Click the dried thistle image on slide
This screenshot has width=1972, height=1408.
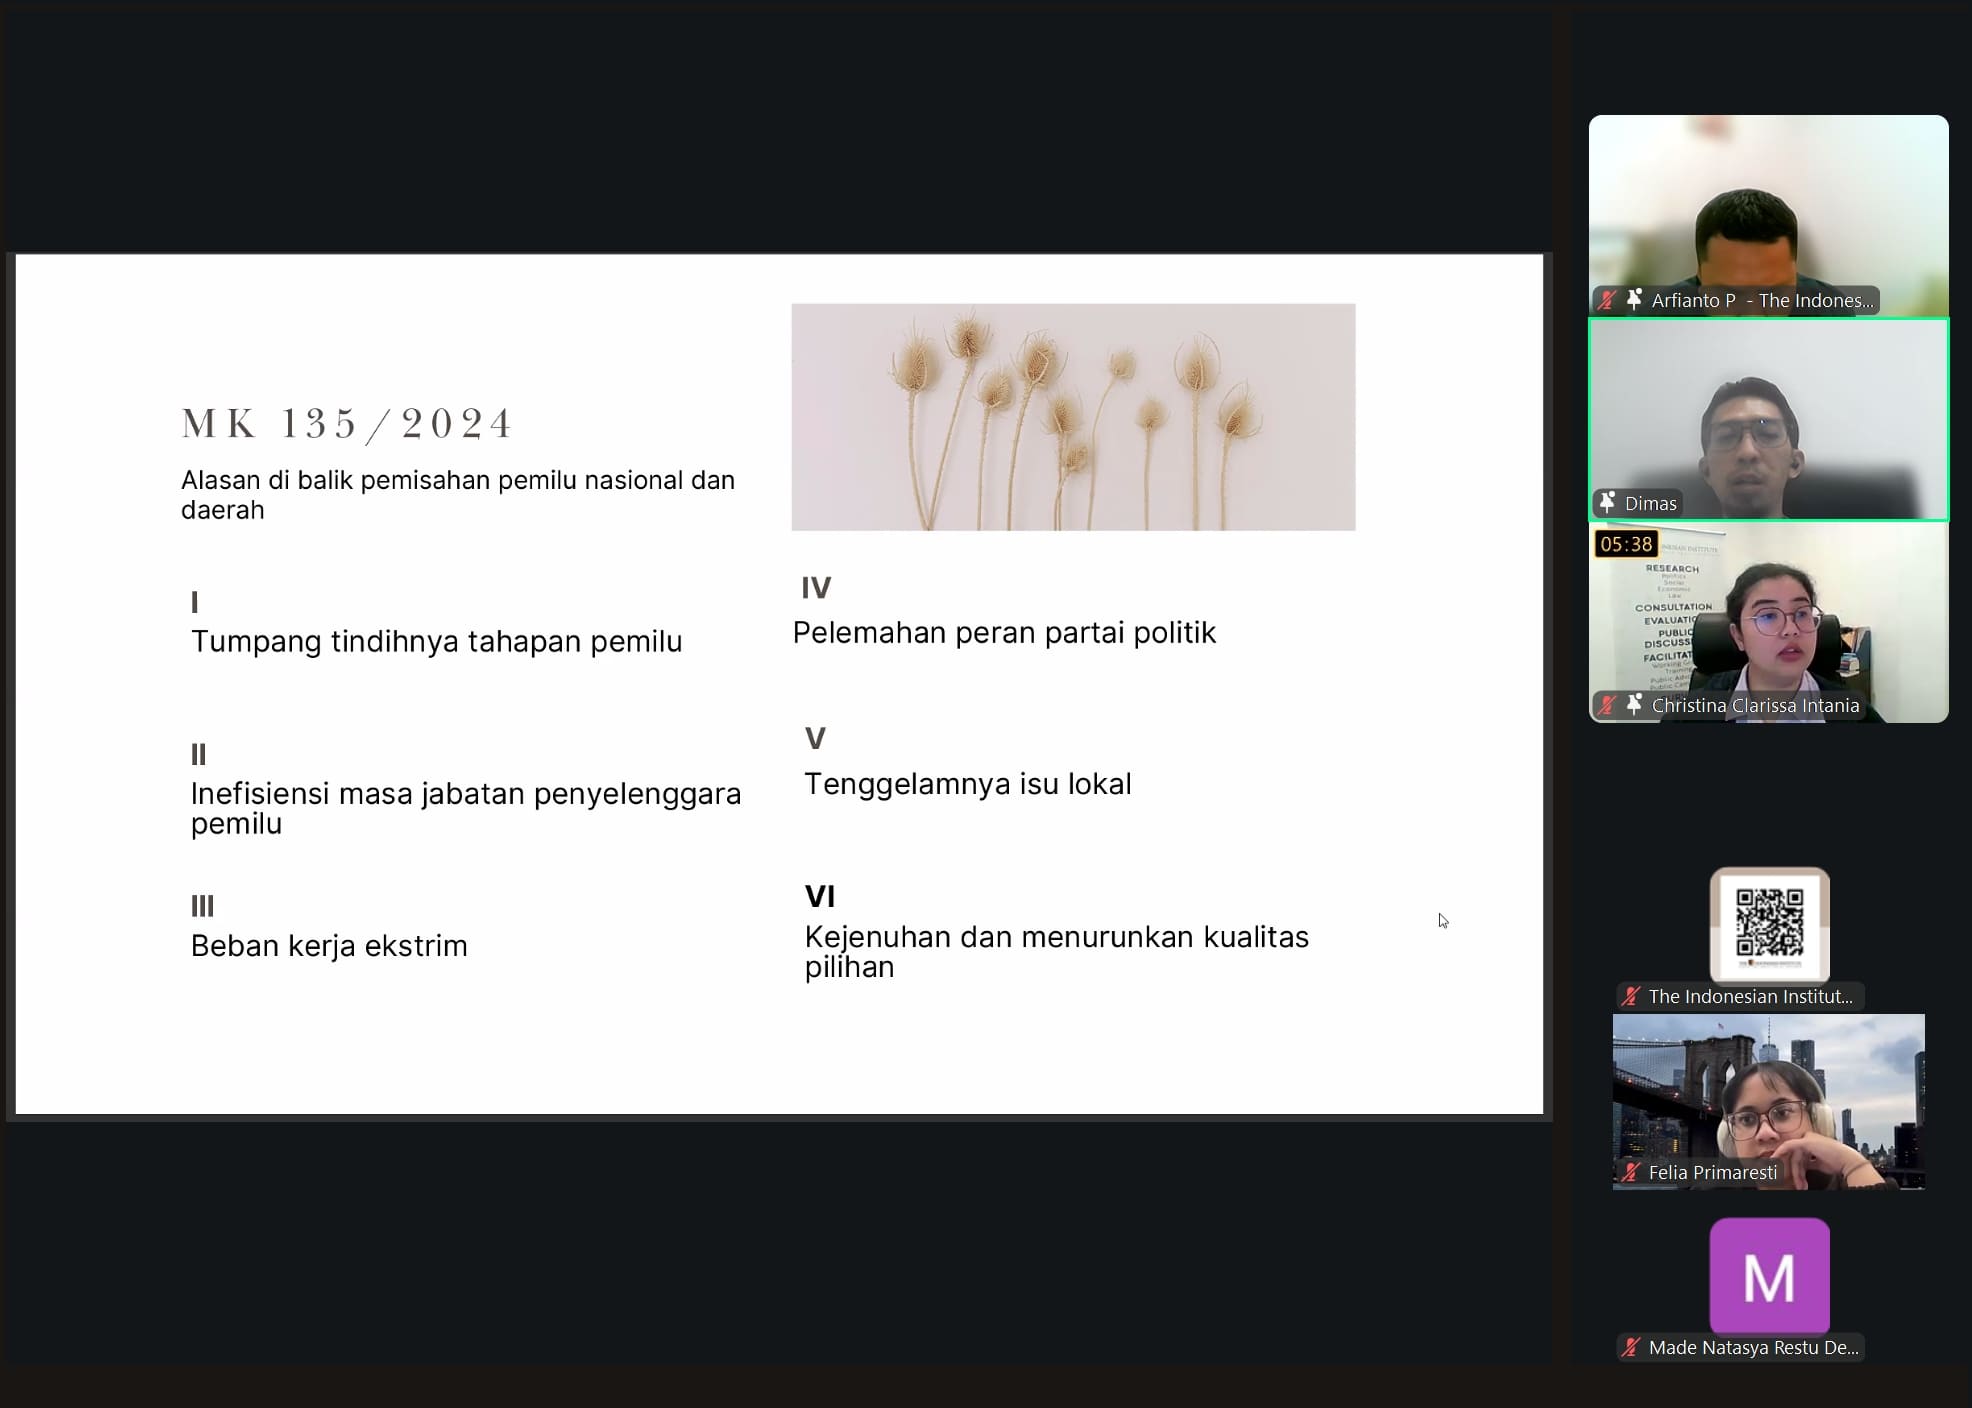[1072, 417]
